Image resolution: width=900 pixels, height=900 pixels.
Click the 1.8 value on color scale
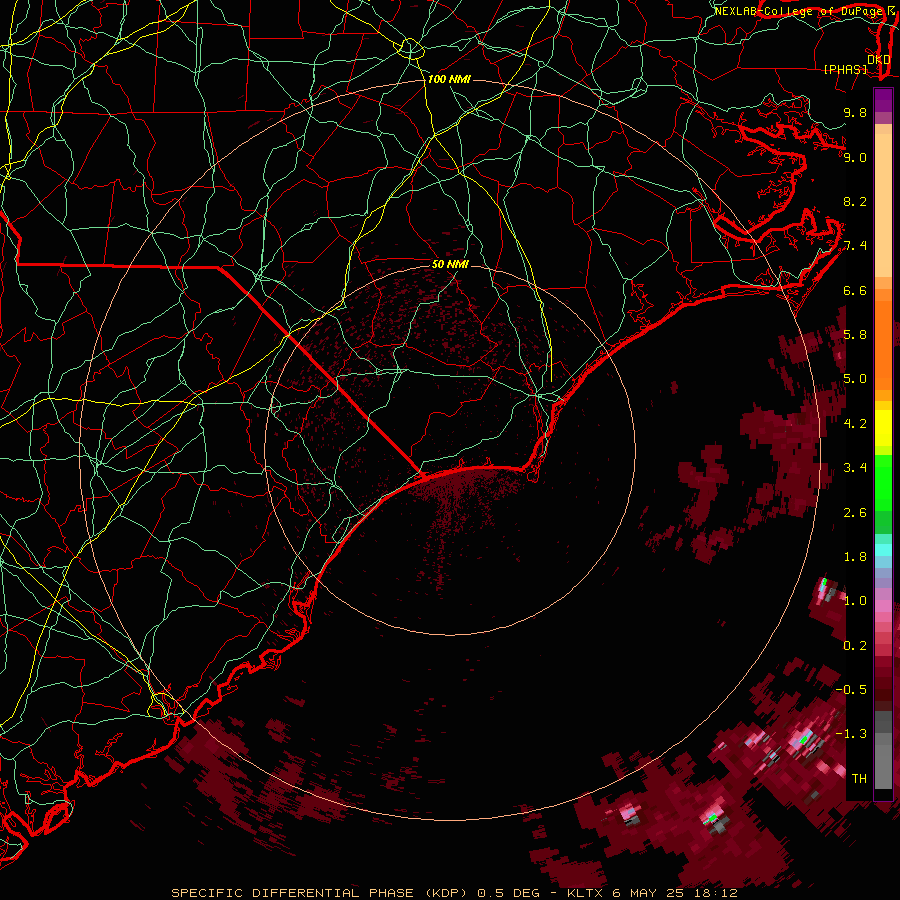(855, 557)
